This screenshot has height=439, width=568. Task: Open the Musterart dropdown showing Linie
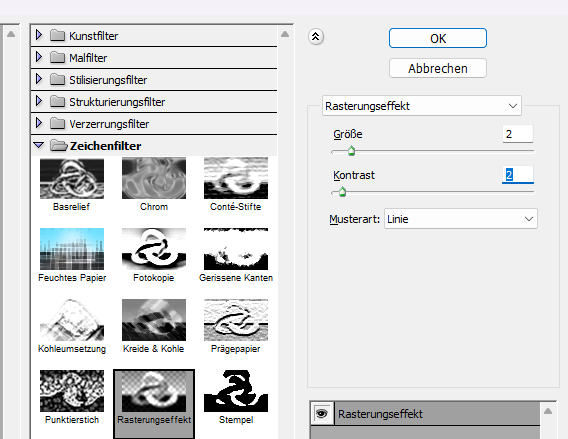(x=461, y=219)
